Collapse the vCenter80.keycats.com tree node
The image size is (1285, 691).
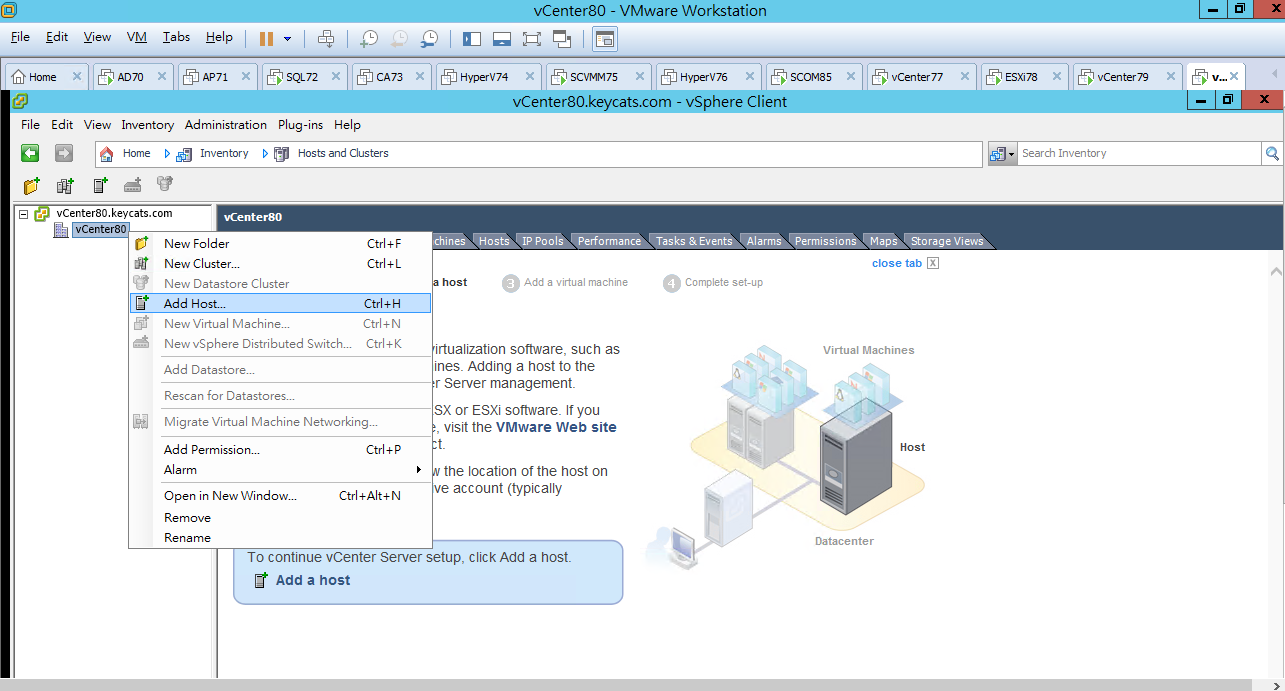pyautogui.click(x=24, y=214)
